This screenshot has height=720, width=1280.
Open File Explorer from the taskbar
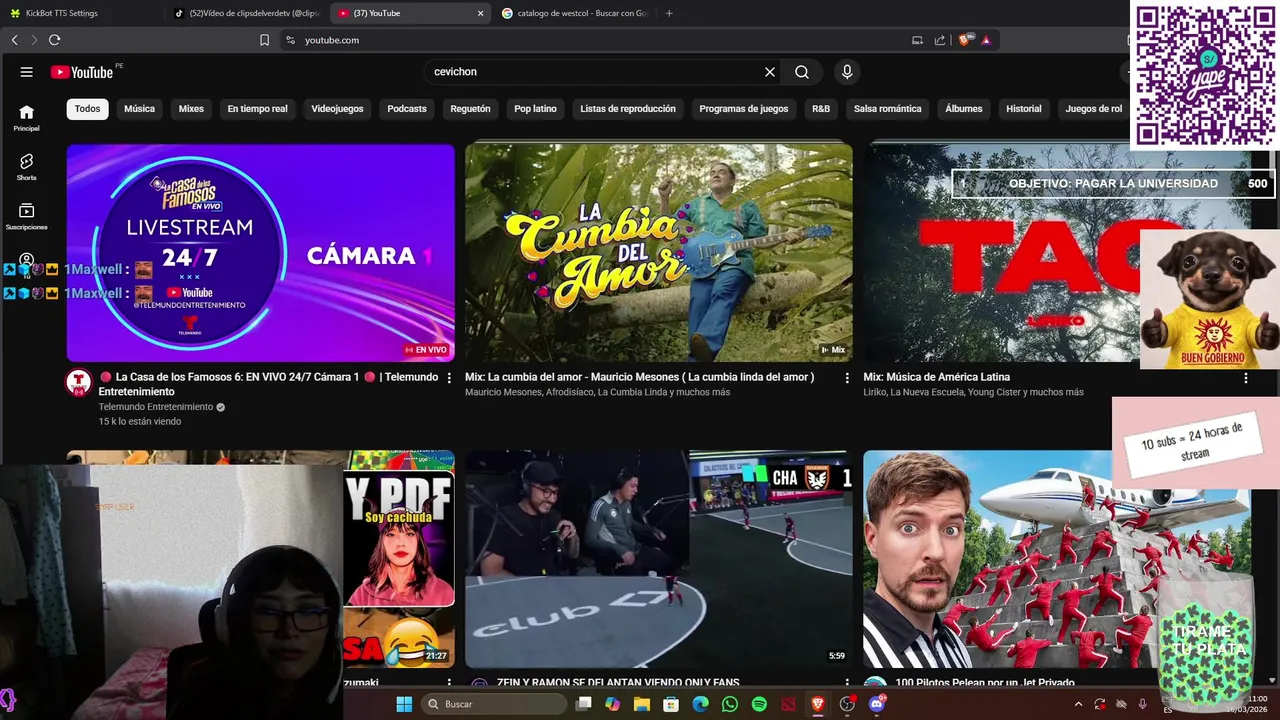(x=642, y=704)
